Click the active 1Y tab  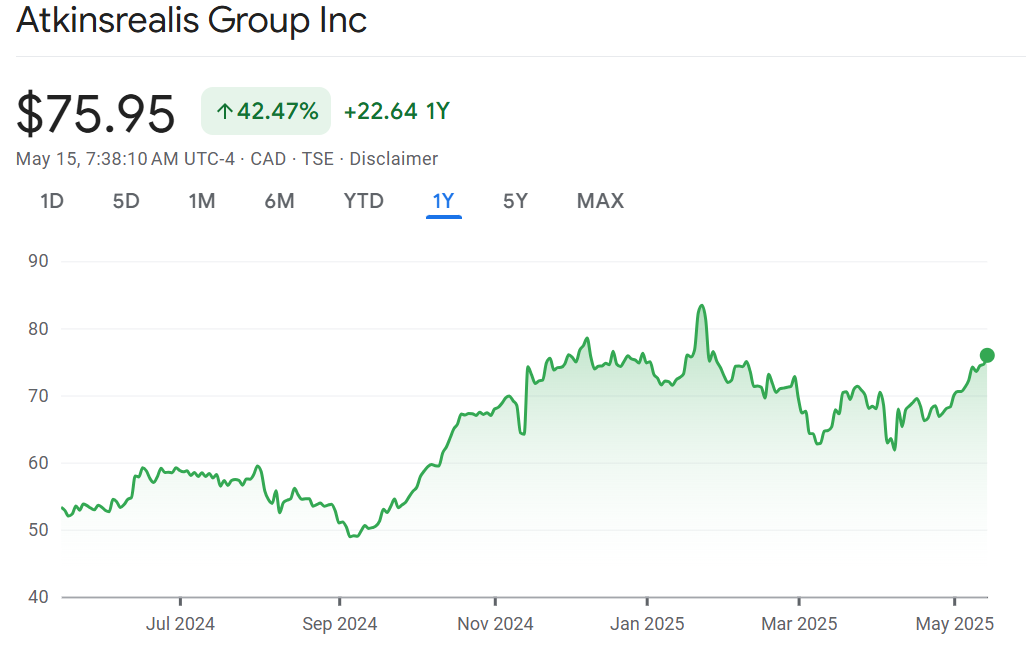[443, 201]
